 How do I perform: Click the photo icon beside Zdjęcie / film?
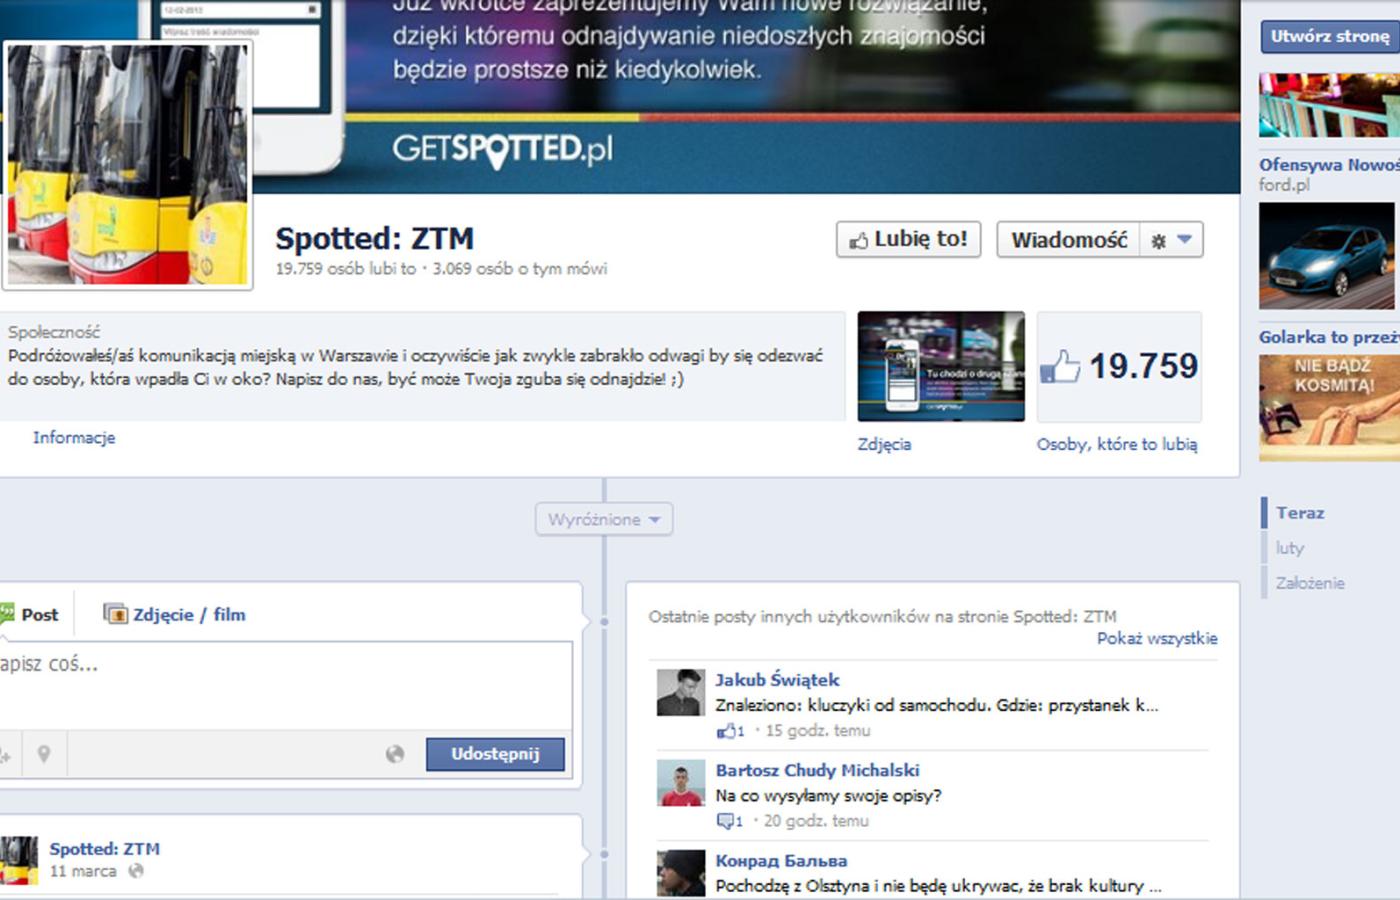tap(116, 614)
